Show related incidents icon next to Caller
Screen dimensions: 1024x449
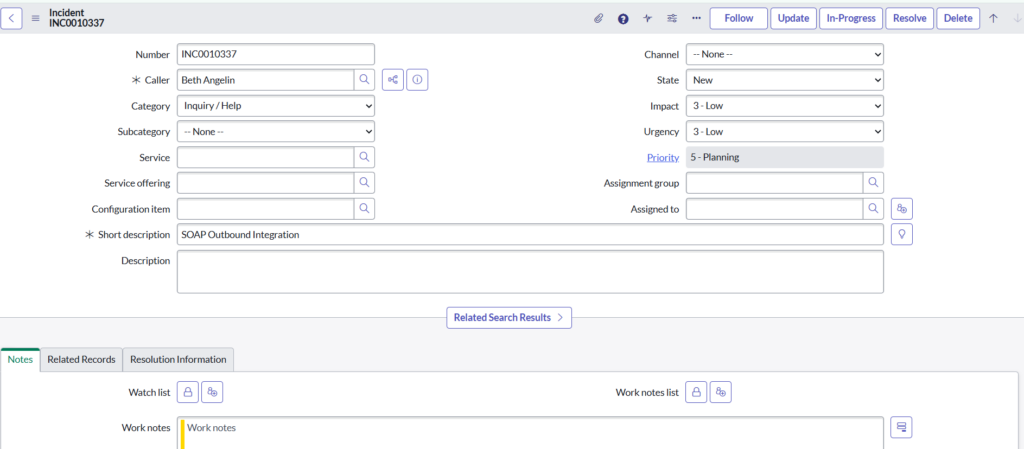click(x=393, y=80)
